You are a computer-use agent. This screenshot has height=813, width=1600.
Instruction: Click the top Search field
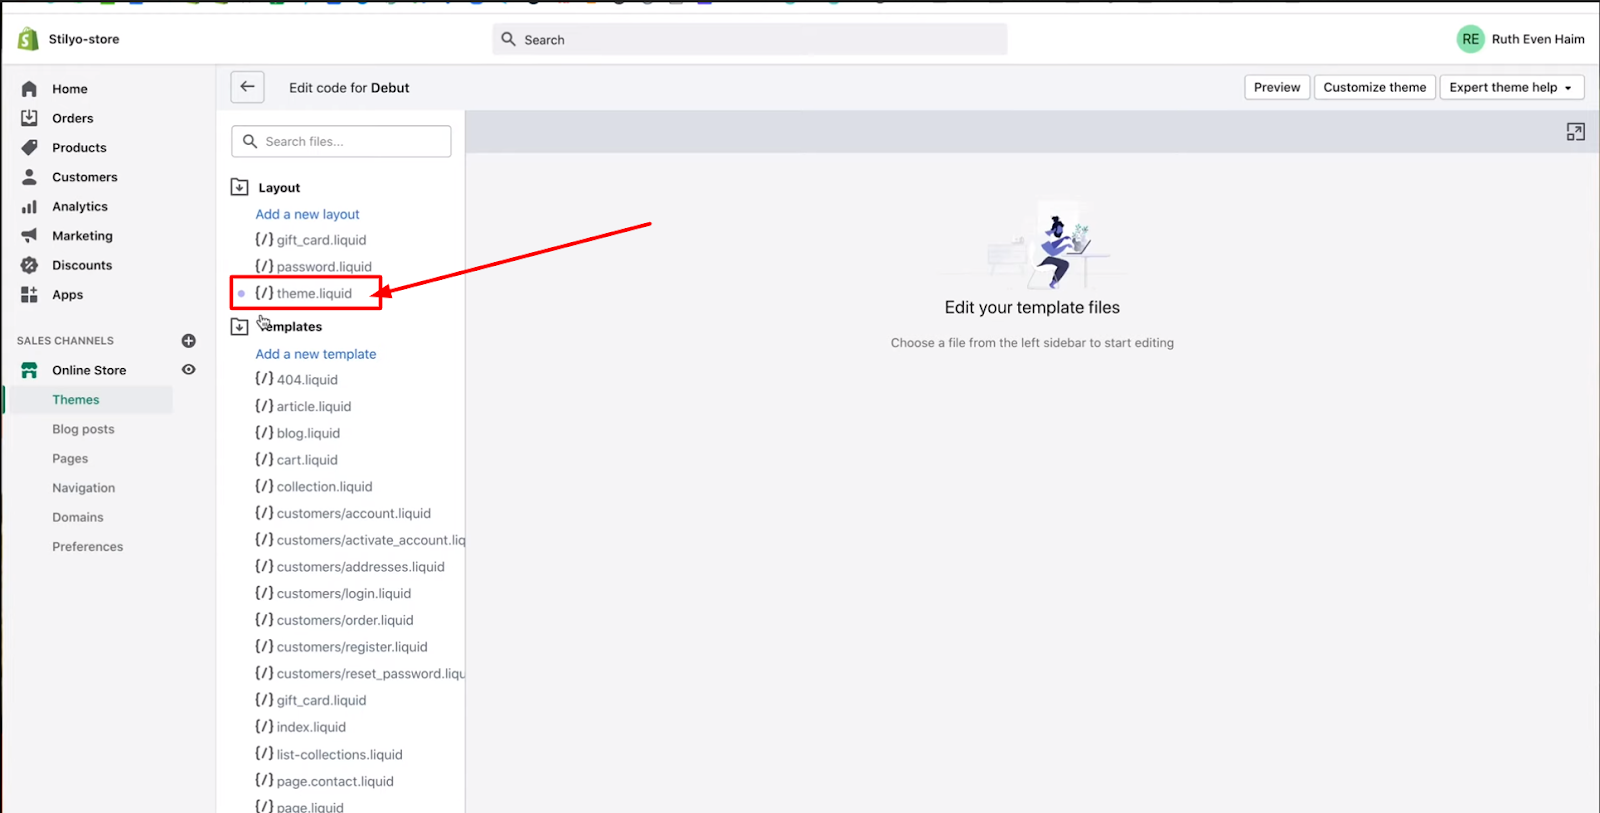(x=750, y=40)
